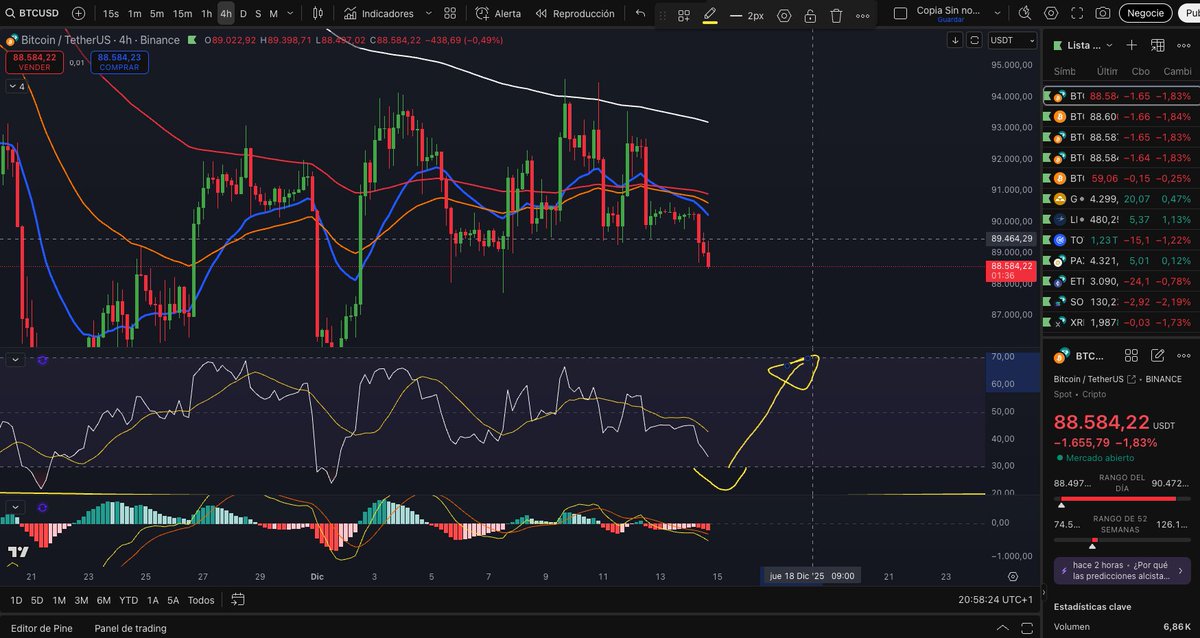Select the 5D date range
The image size is (1200, 638).
point(37,600)
